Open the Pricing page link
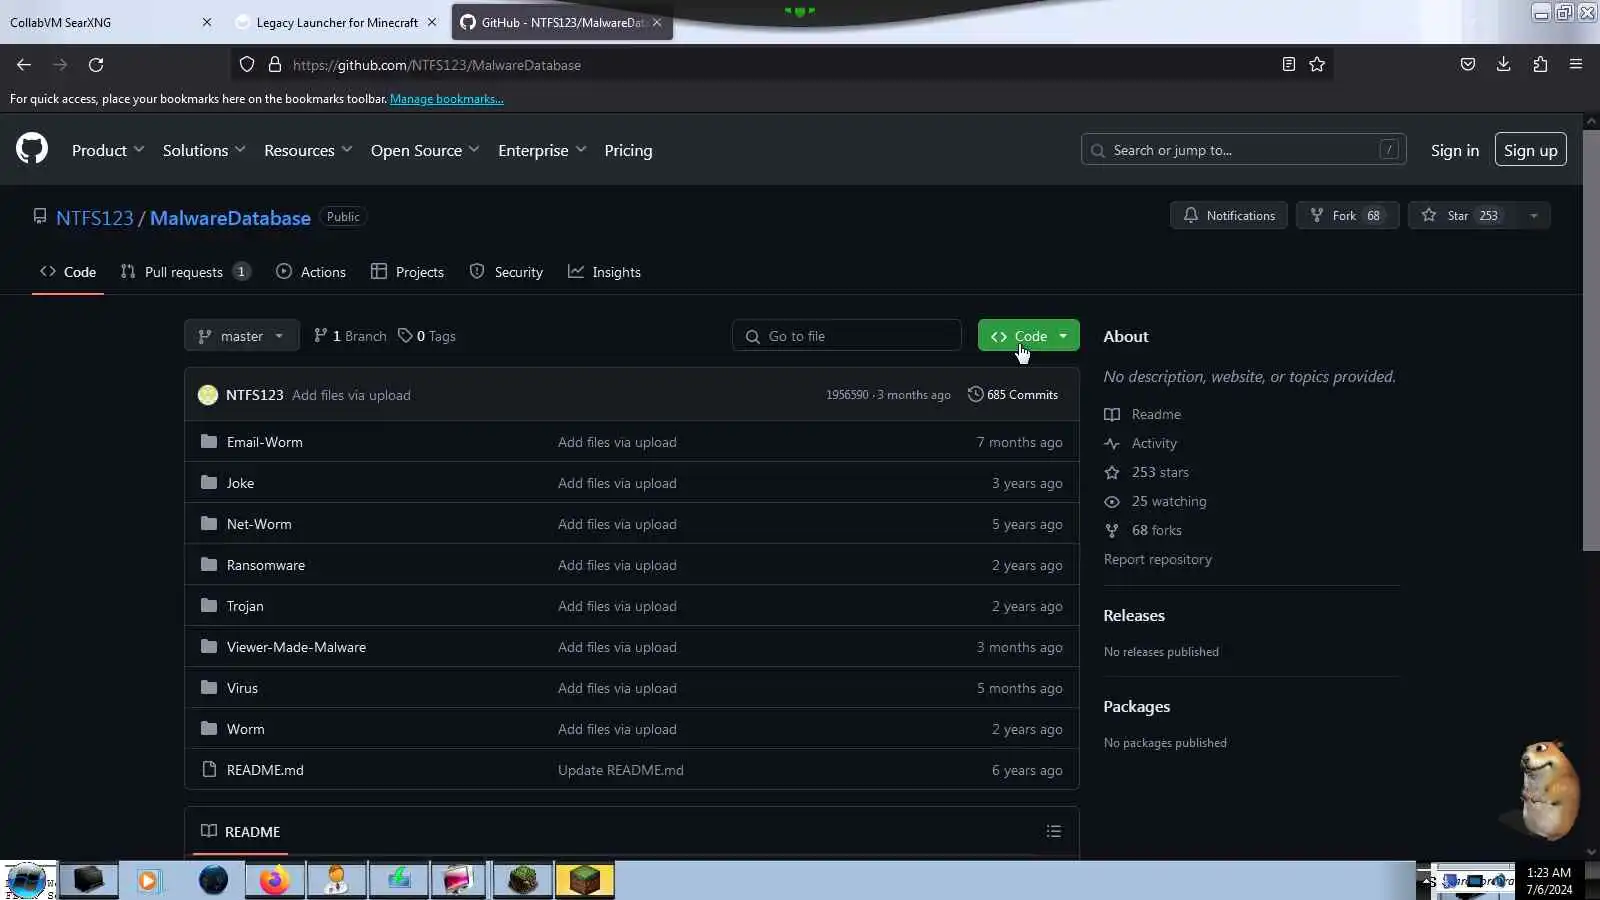The height and width of the screenshot is (900, 1600). point(628,150)
